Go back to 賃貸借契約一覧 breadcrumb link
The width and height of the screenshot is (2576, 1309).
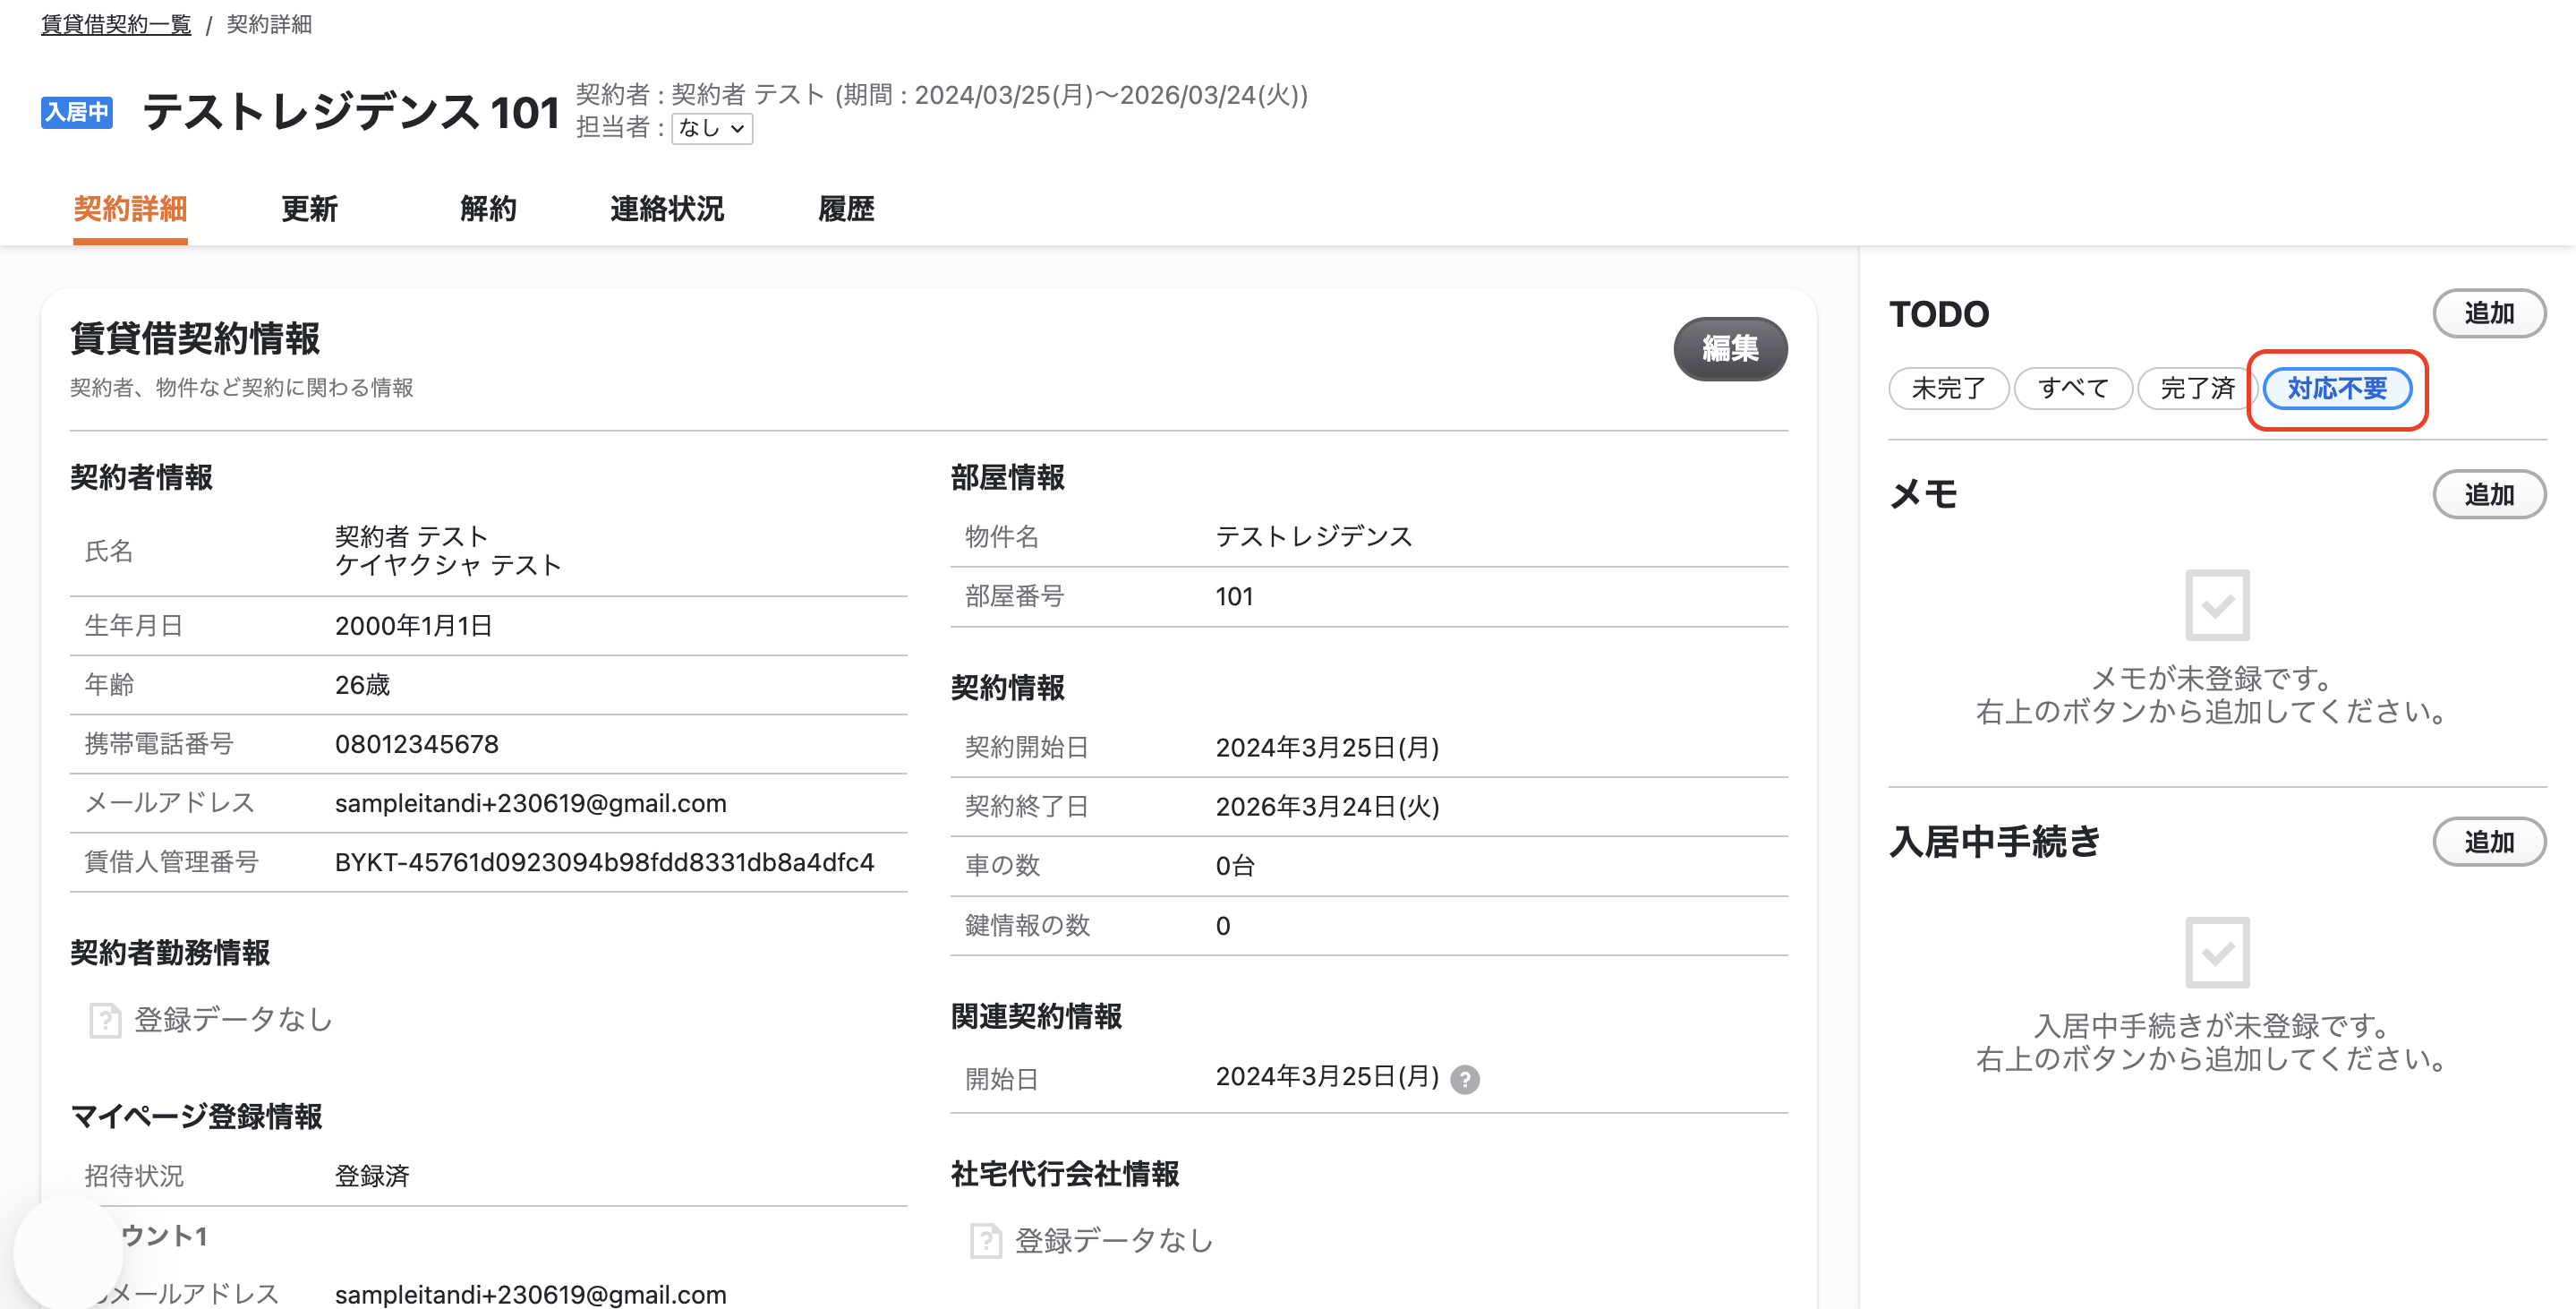[116, 24]
